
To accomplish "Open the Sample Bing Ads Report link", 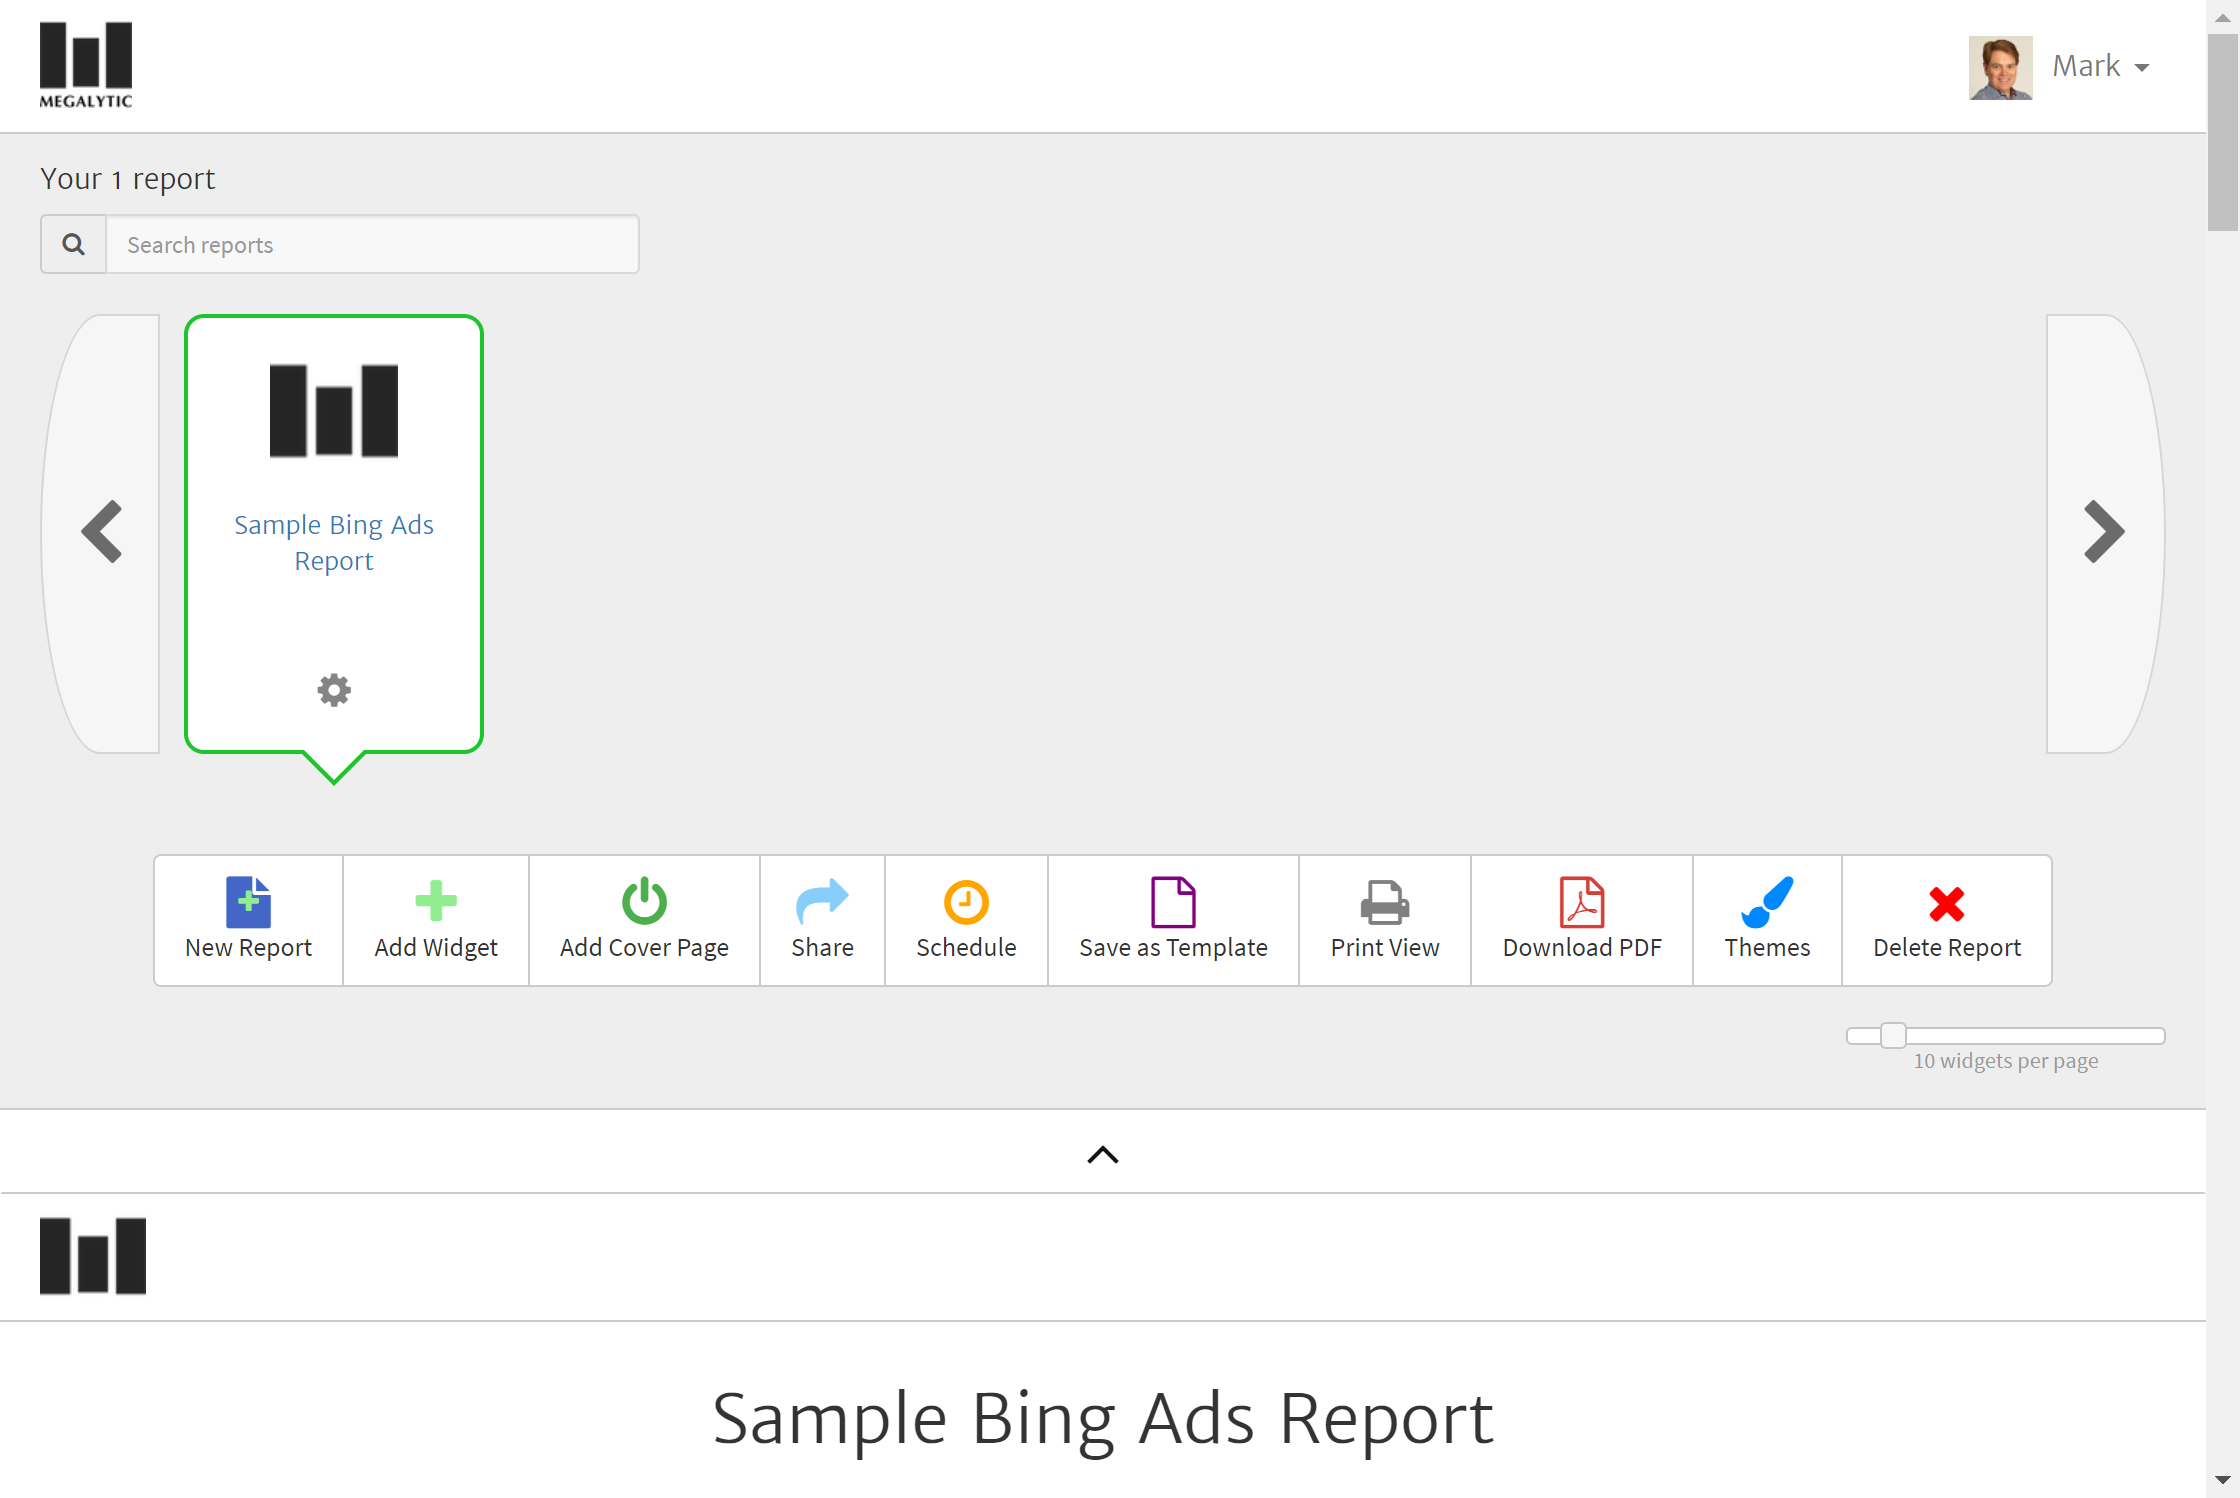I will click(x=334, y=542).
